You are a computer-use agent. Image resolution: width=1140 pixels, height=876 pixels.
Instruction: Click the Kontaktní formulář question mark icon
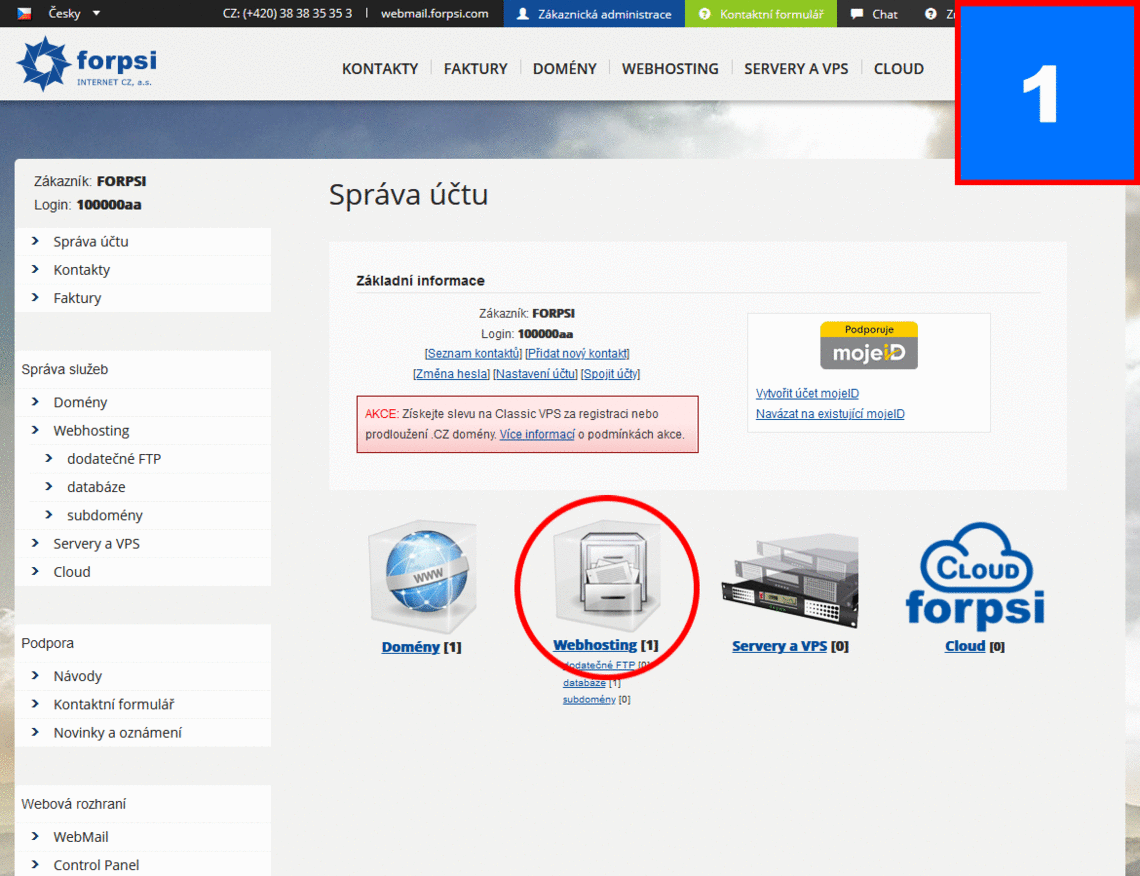pyautogui.click(x=704, y=14)
